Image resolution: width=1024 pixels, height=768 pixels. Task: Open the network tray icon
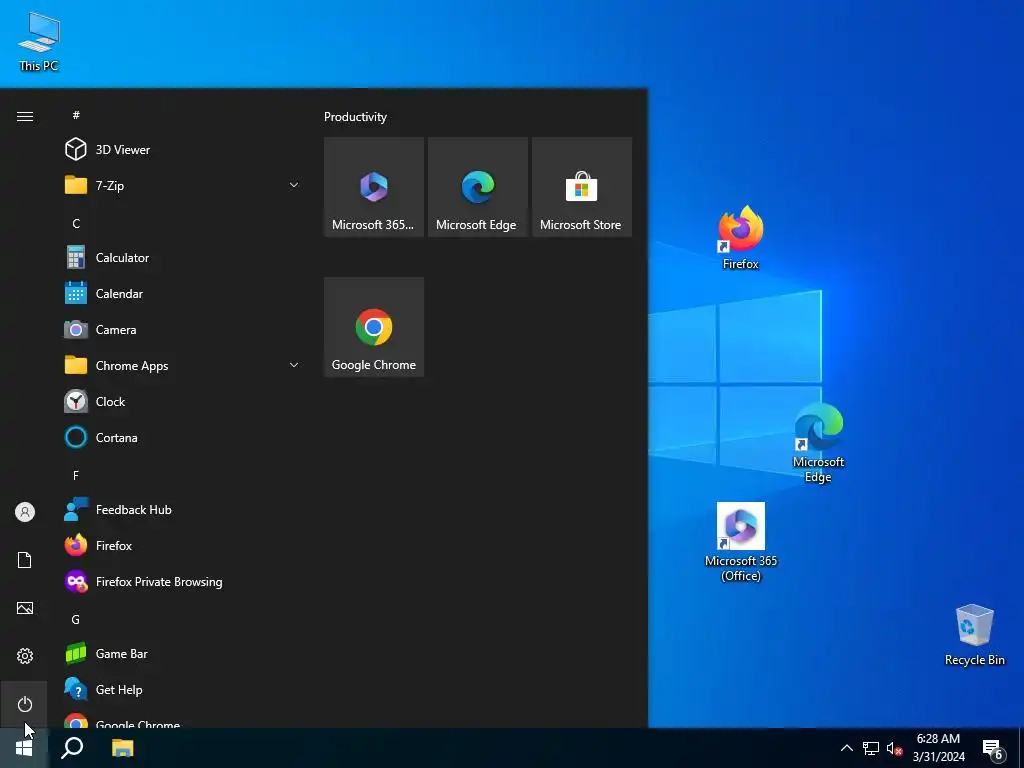click(871, 748)
